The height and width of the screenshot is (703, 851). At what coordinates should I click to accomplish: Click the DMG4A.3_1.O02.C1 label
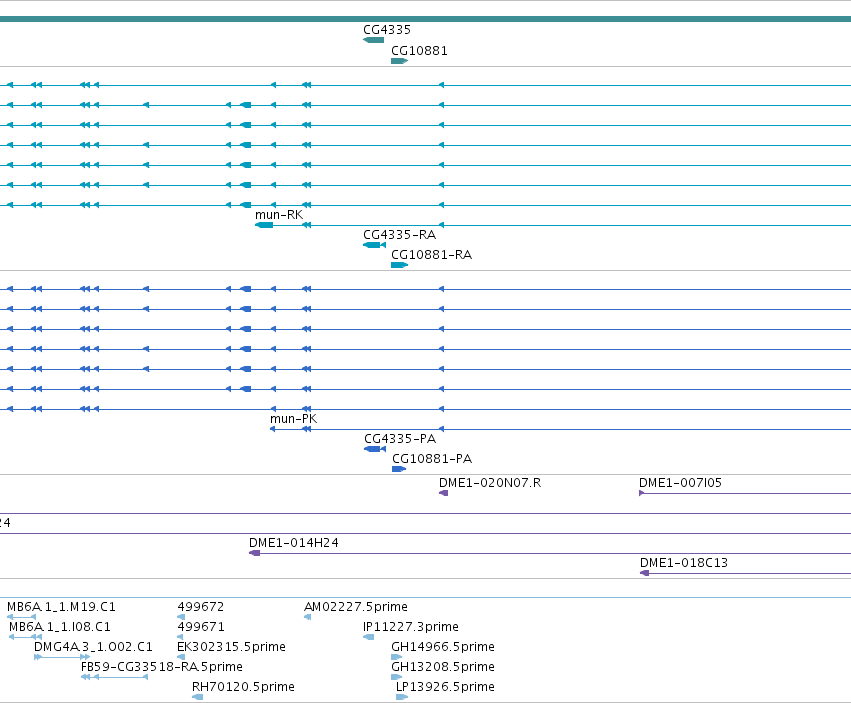[x=93, y=647]
